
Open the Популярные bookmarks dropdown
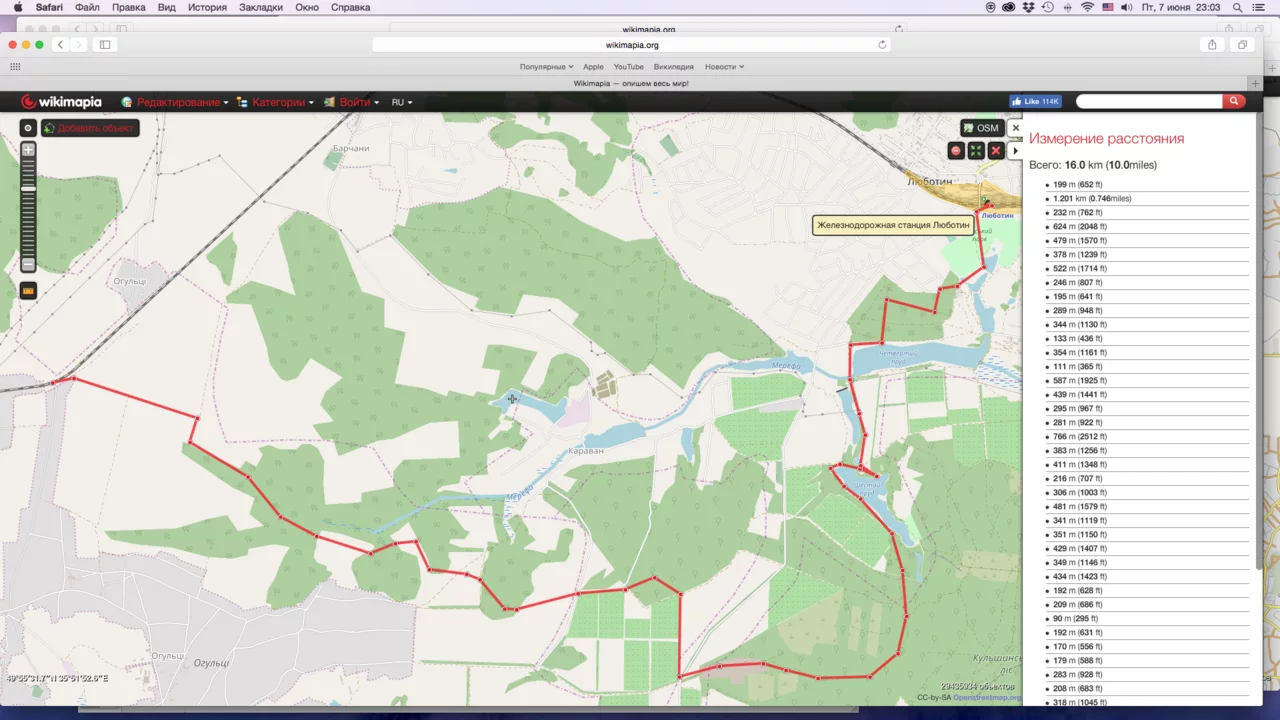[547, 67]
